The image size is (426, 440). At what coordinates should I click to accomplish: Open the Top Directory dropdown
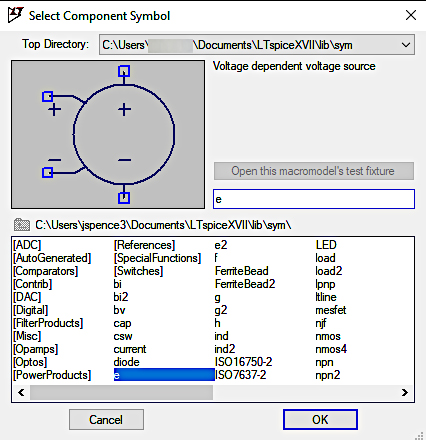pos(406,45)
